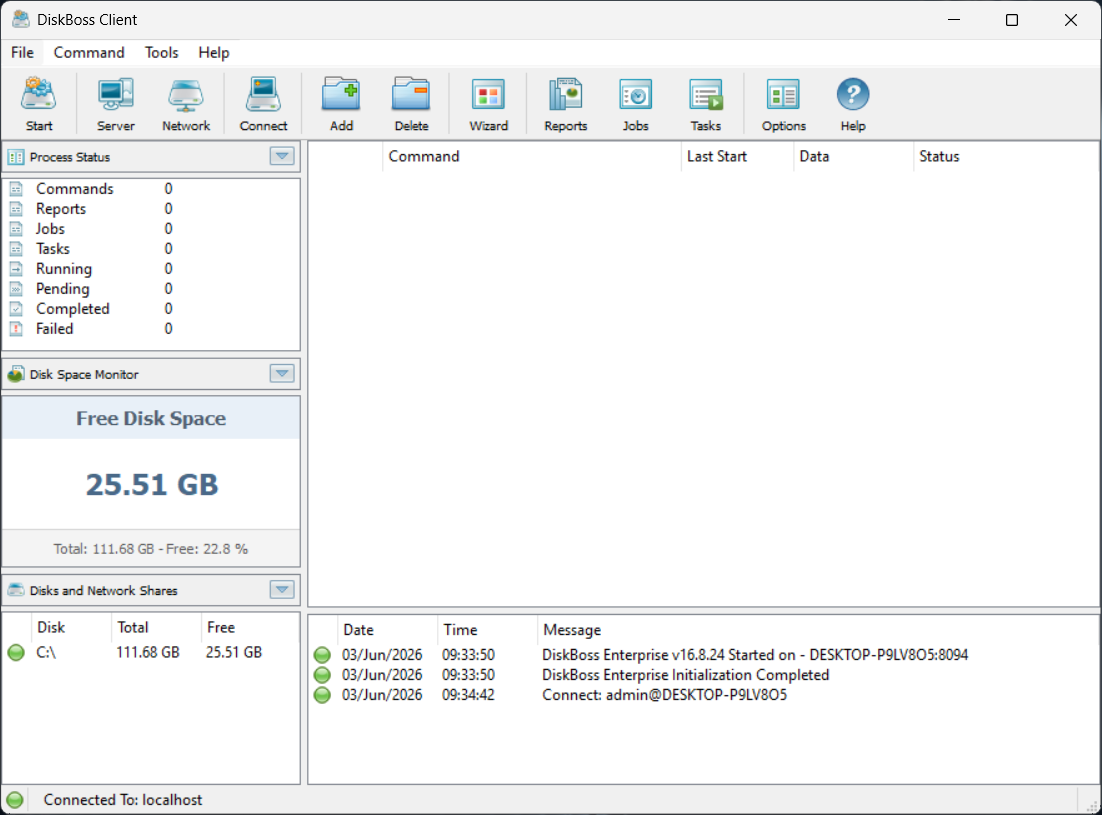Select the 'DiskBoss Enterprise Initialization Completed' log message

click(x=685, y=675)
